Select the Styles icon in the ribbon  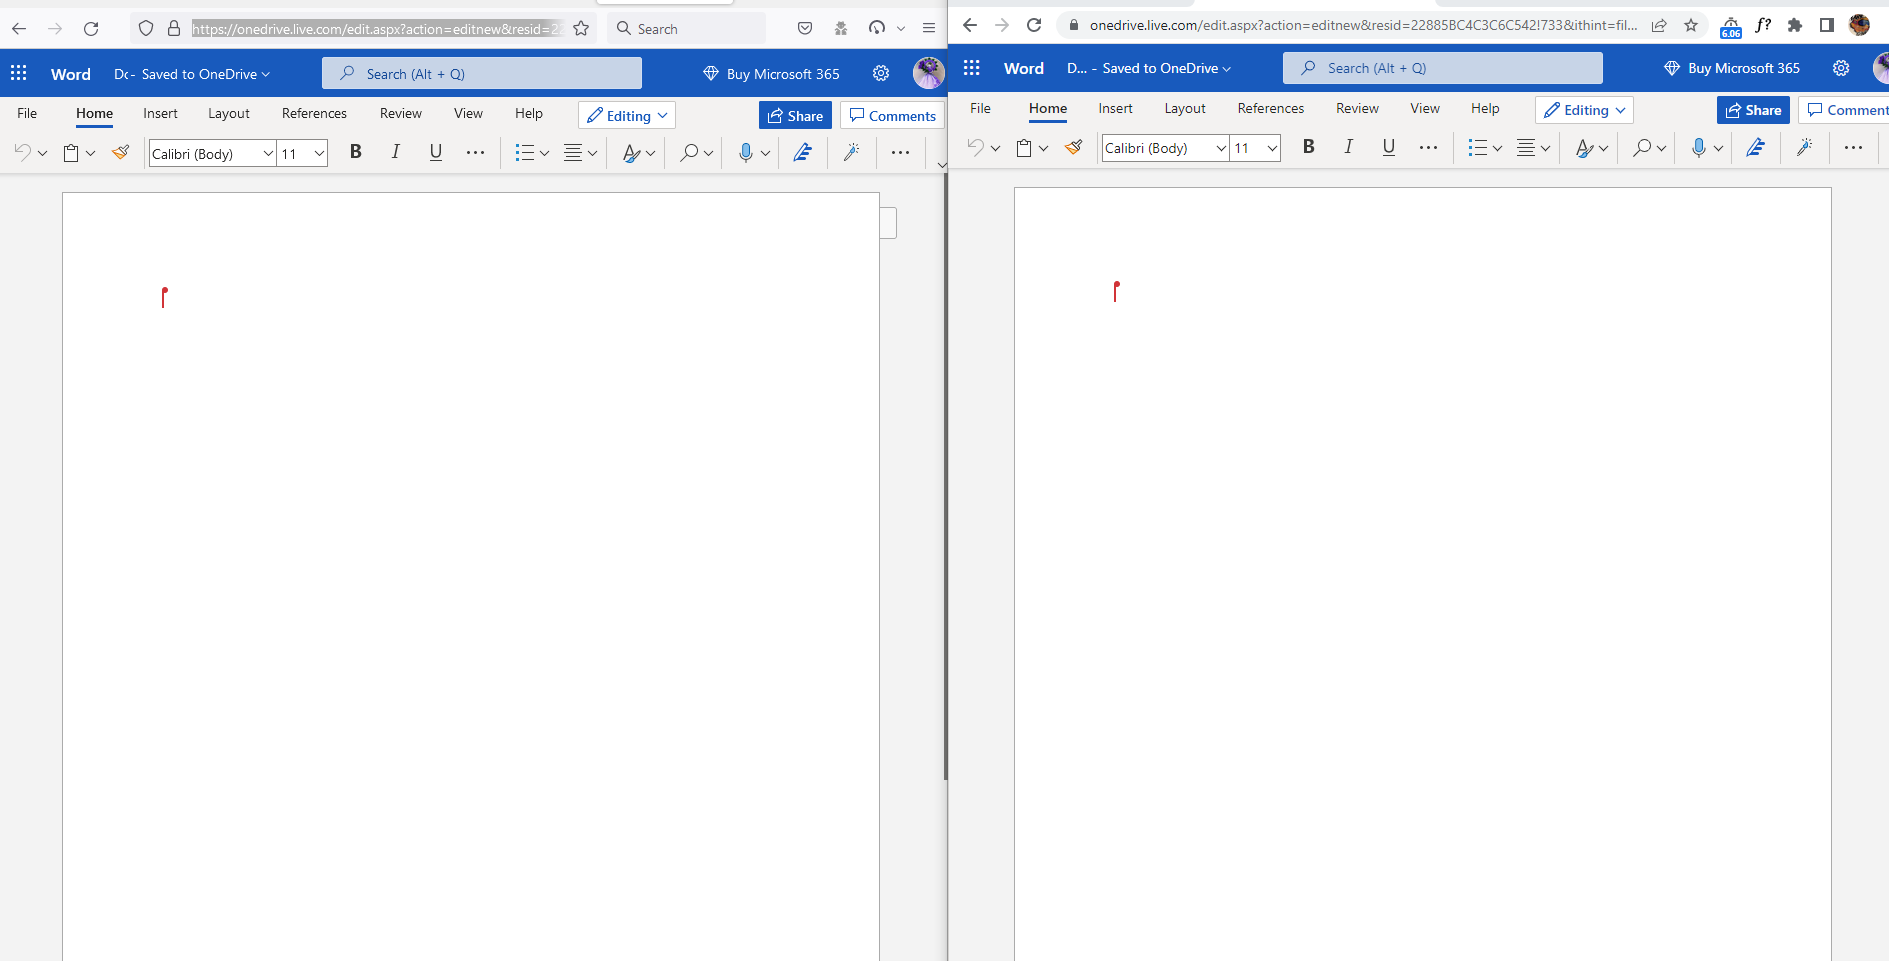pyautogui.click(x=631, y=152)
